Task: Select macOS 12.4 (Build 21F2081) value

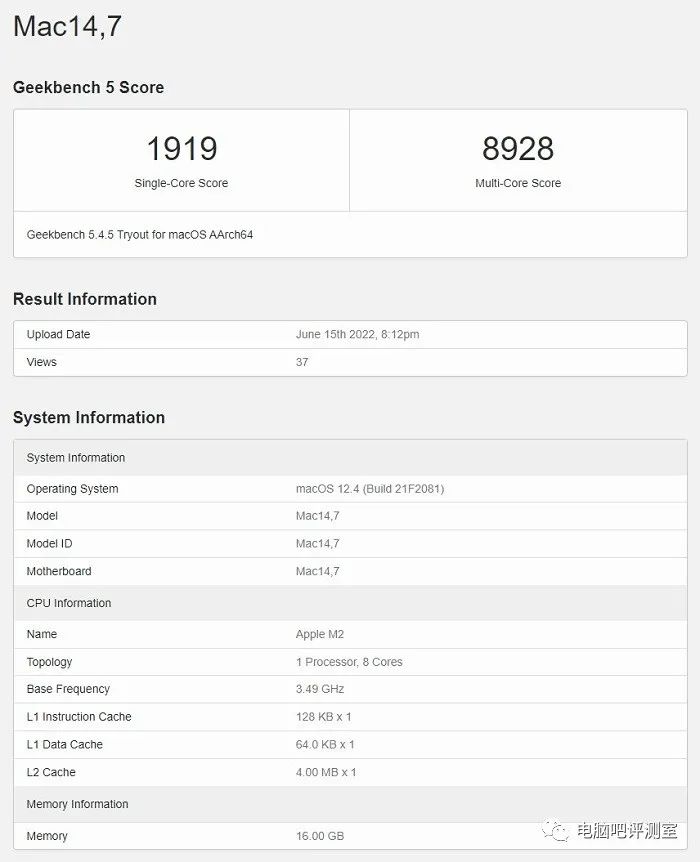Action: tap(370, 489)
